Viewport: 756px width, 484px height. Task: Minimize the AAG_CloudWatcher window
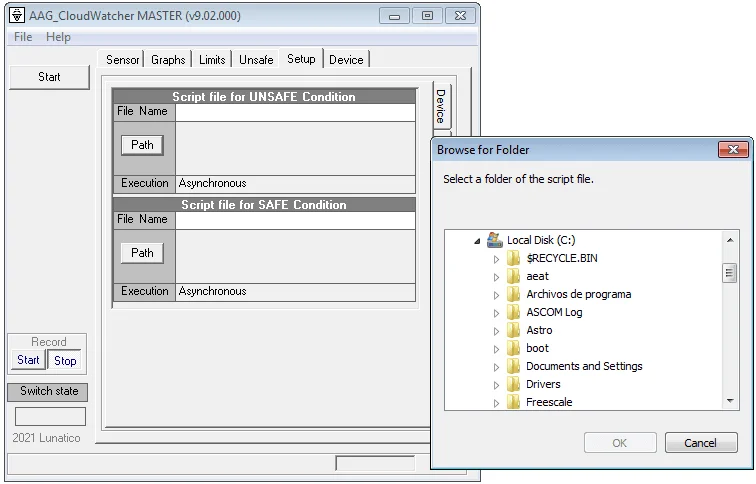pyautogui.click(x=394, y=16)
